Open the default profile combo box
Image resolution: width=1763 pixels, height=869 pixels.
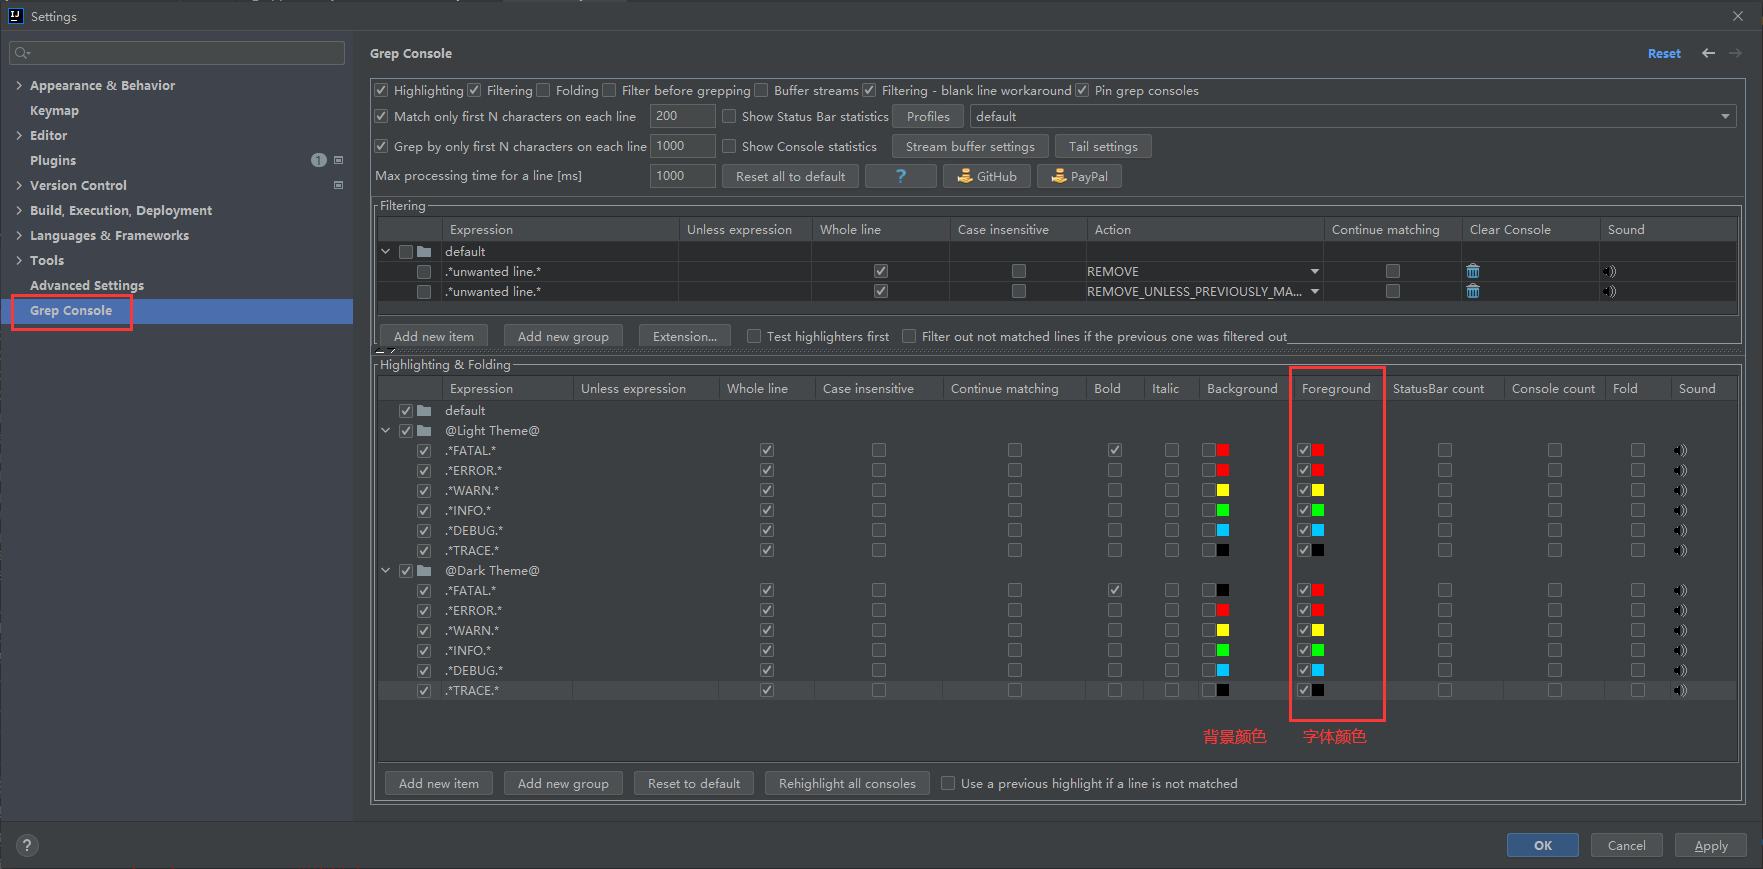click(x=1353, y=116)
